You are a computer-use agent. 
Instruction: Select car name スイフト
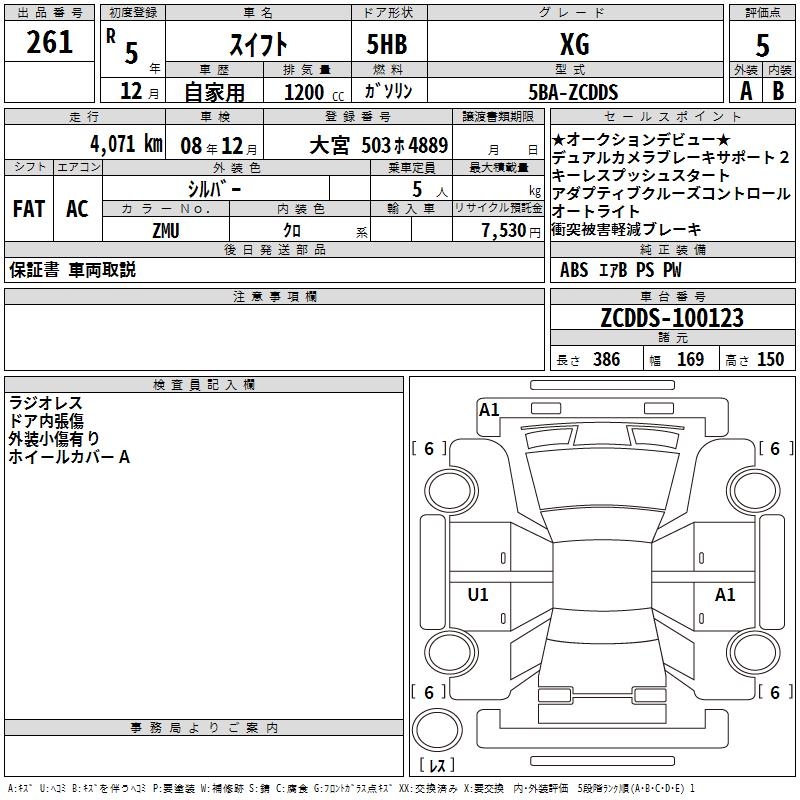[258, 44]
